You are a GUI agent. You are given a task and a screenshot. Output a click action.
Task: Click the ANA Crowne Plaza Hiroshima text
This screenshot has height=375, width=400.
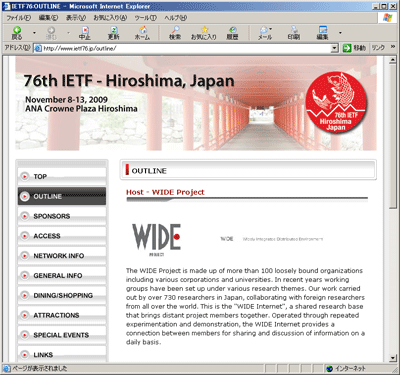[81, 109]
